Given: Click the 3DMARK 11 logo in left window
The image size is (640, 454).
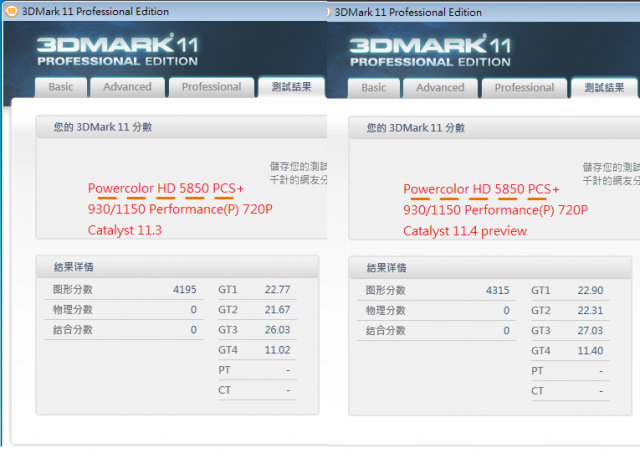Looking at the screenshot, I should pyautogui.click(x=117, y=50).
